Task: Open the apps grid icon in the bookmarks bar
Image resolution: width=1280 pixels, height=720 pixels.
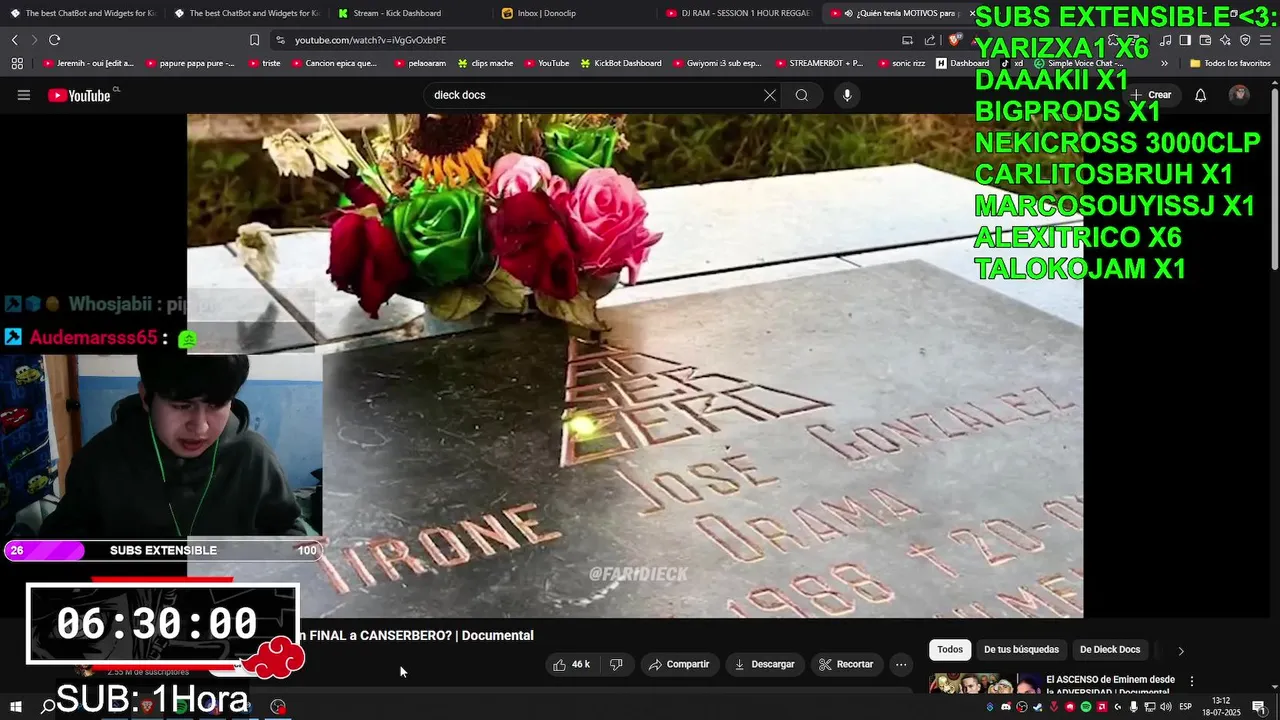Action: point(17,63)
